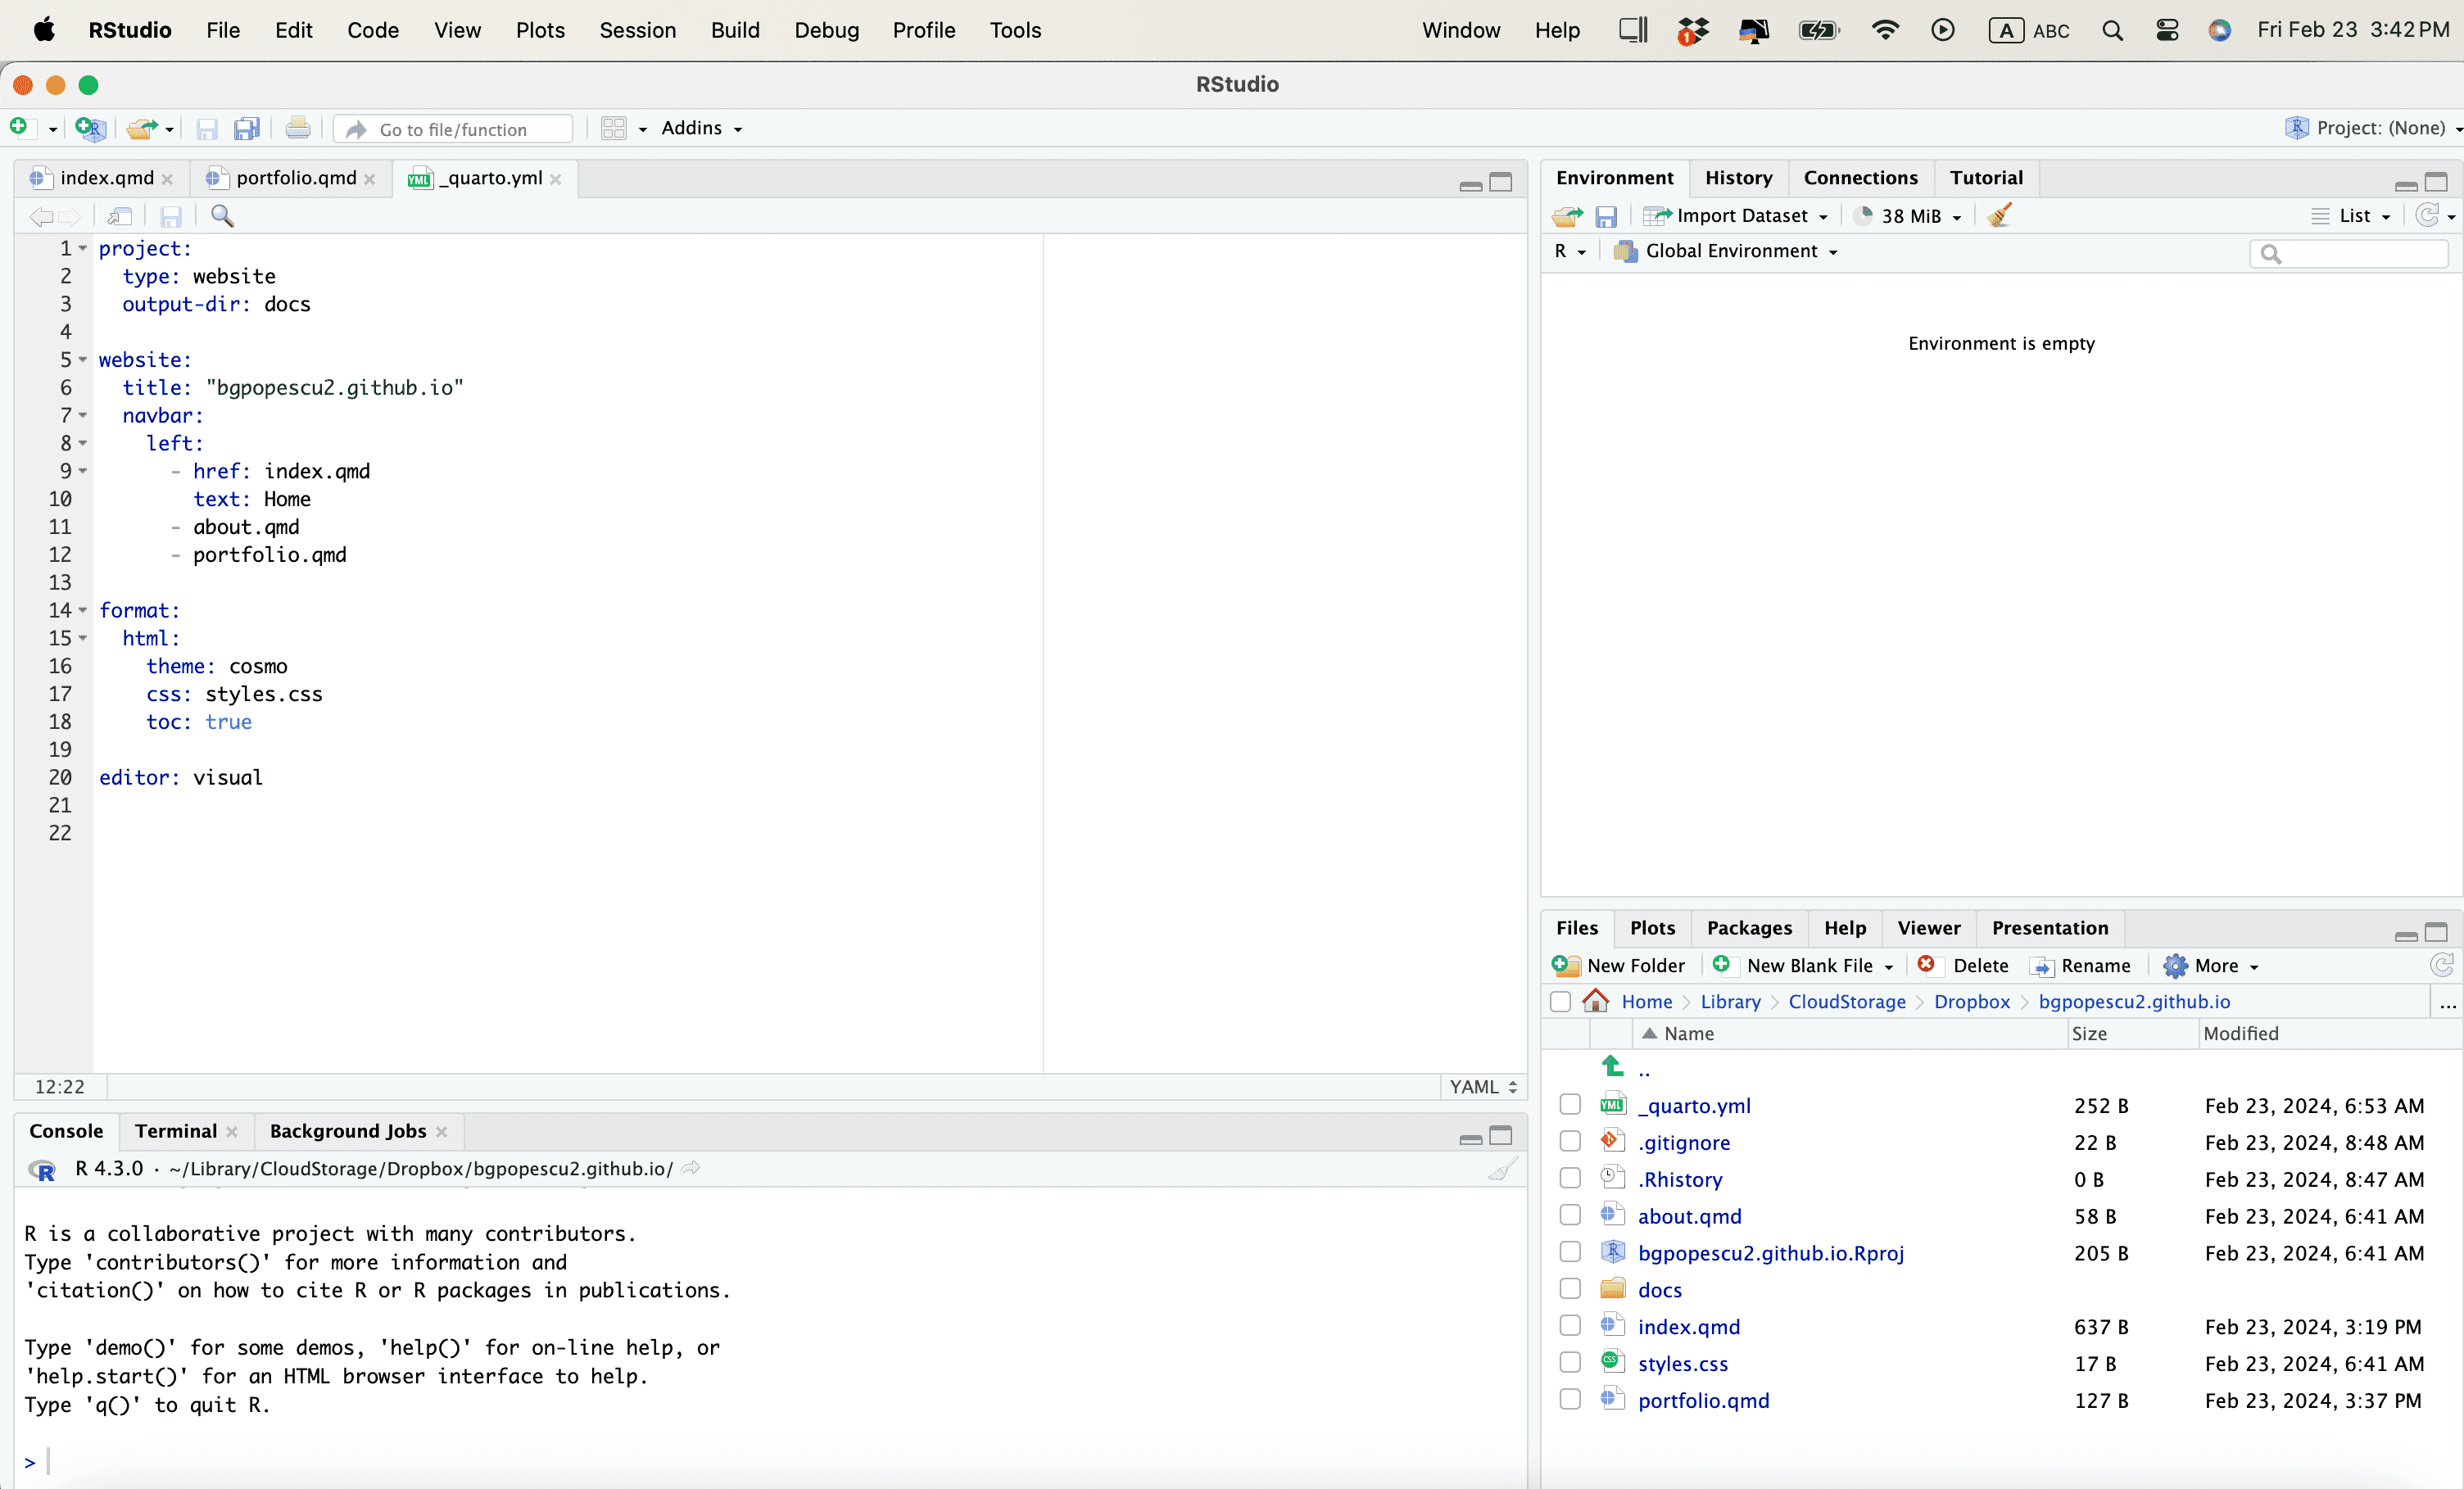
Task: Open the about.qmd file link
Action: (x=1689, y=1216)
